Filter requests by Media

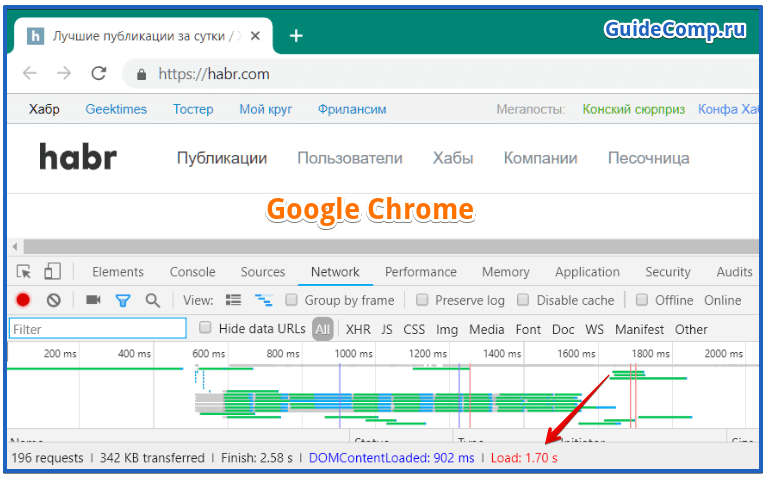click(486, 329)
